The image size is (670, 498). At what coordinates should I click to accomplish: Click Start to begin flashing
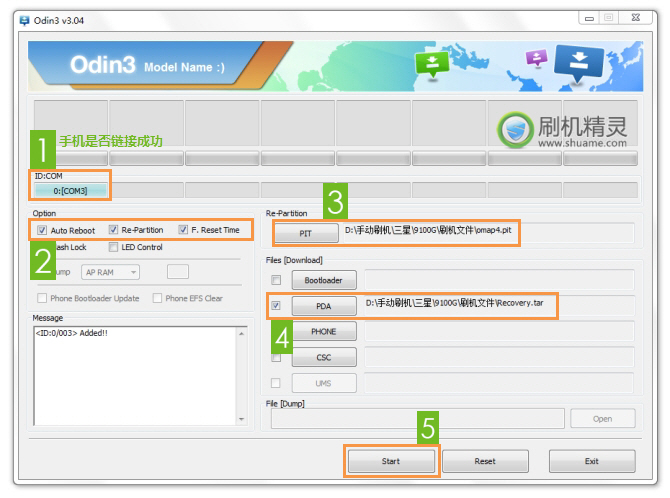(391, 461)
